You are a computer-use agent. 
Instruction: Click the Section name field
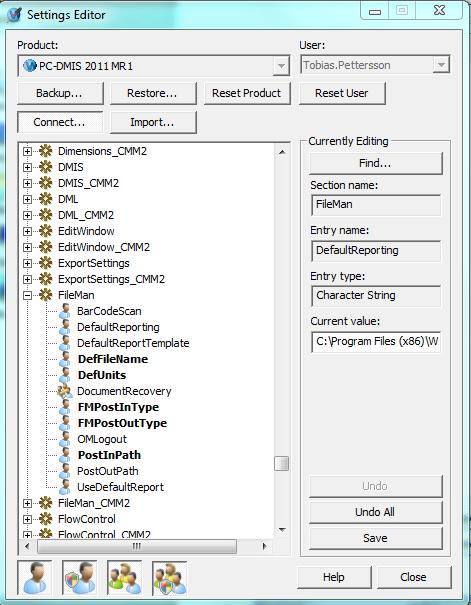376,204
